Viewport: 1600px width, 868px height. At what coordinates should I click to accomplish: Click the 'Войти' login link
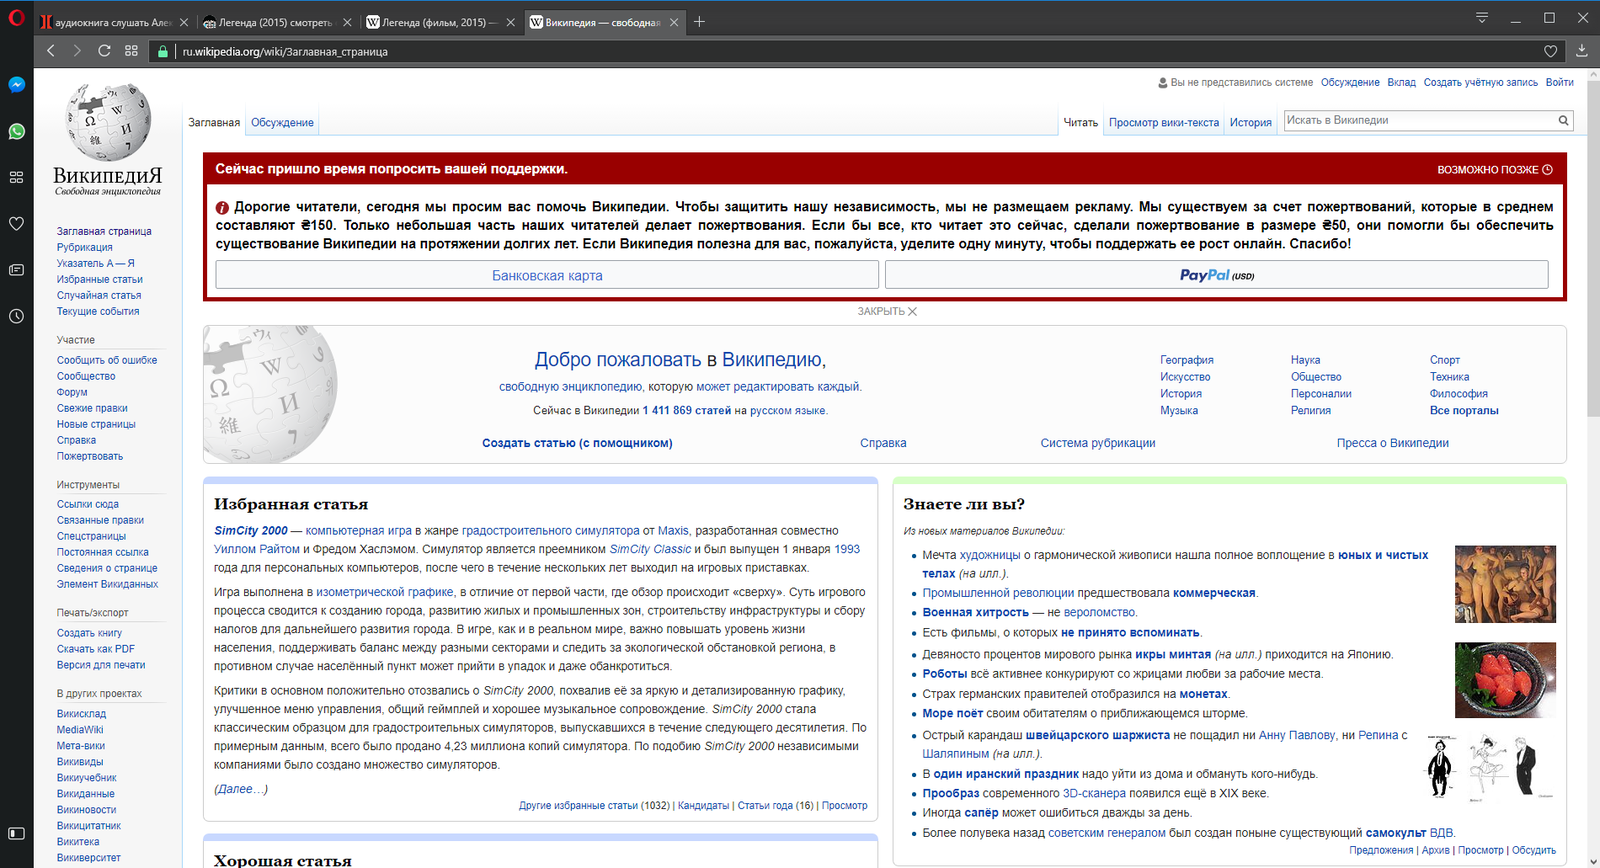tap(1559, 82)
